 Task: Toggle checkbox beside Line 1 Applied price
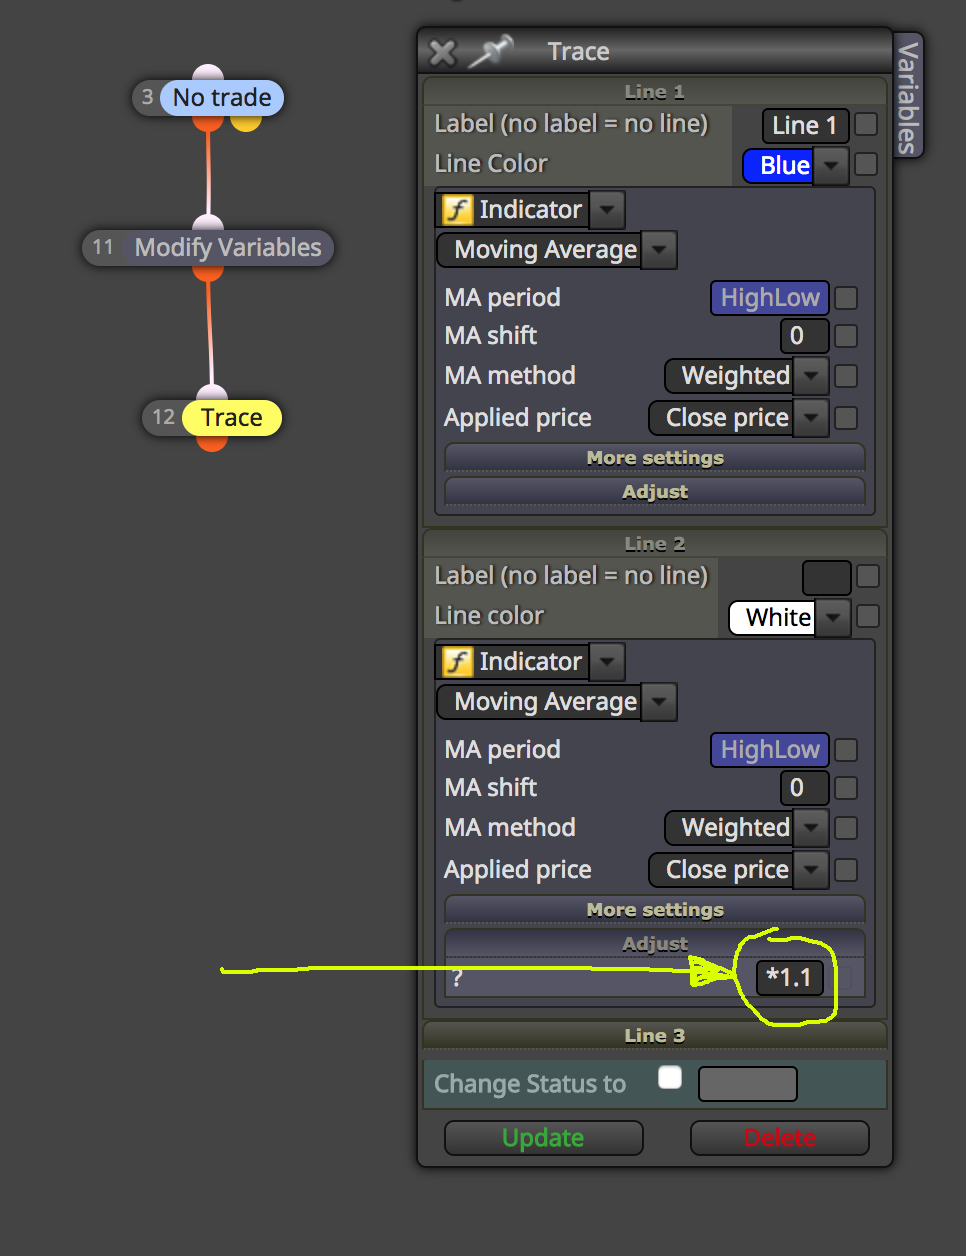click(x=846, y=418)
